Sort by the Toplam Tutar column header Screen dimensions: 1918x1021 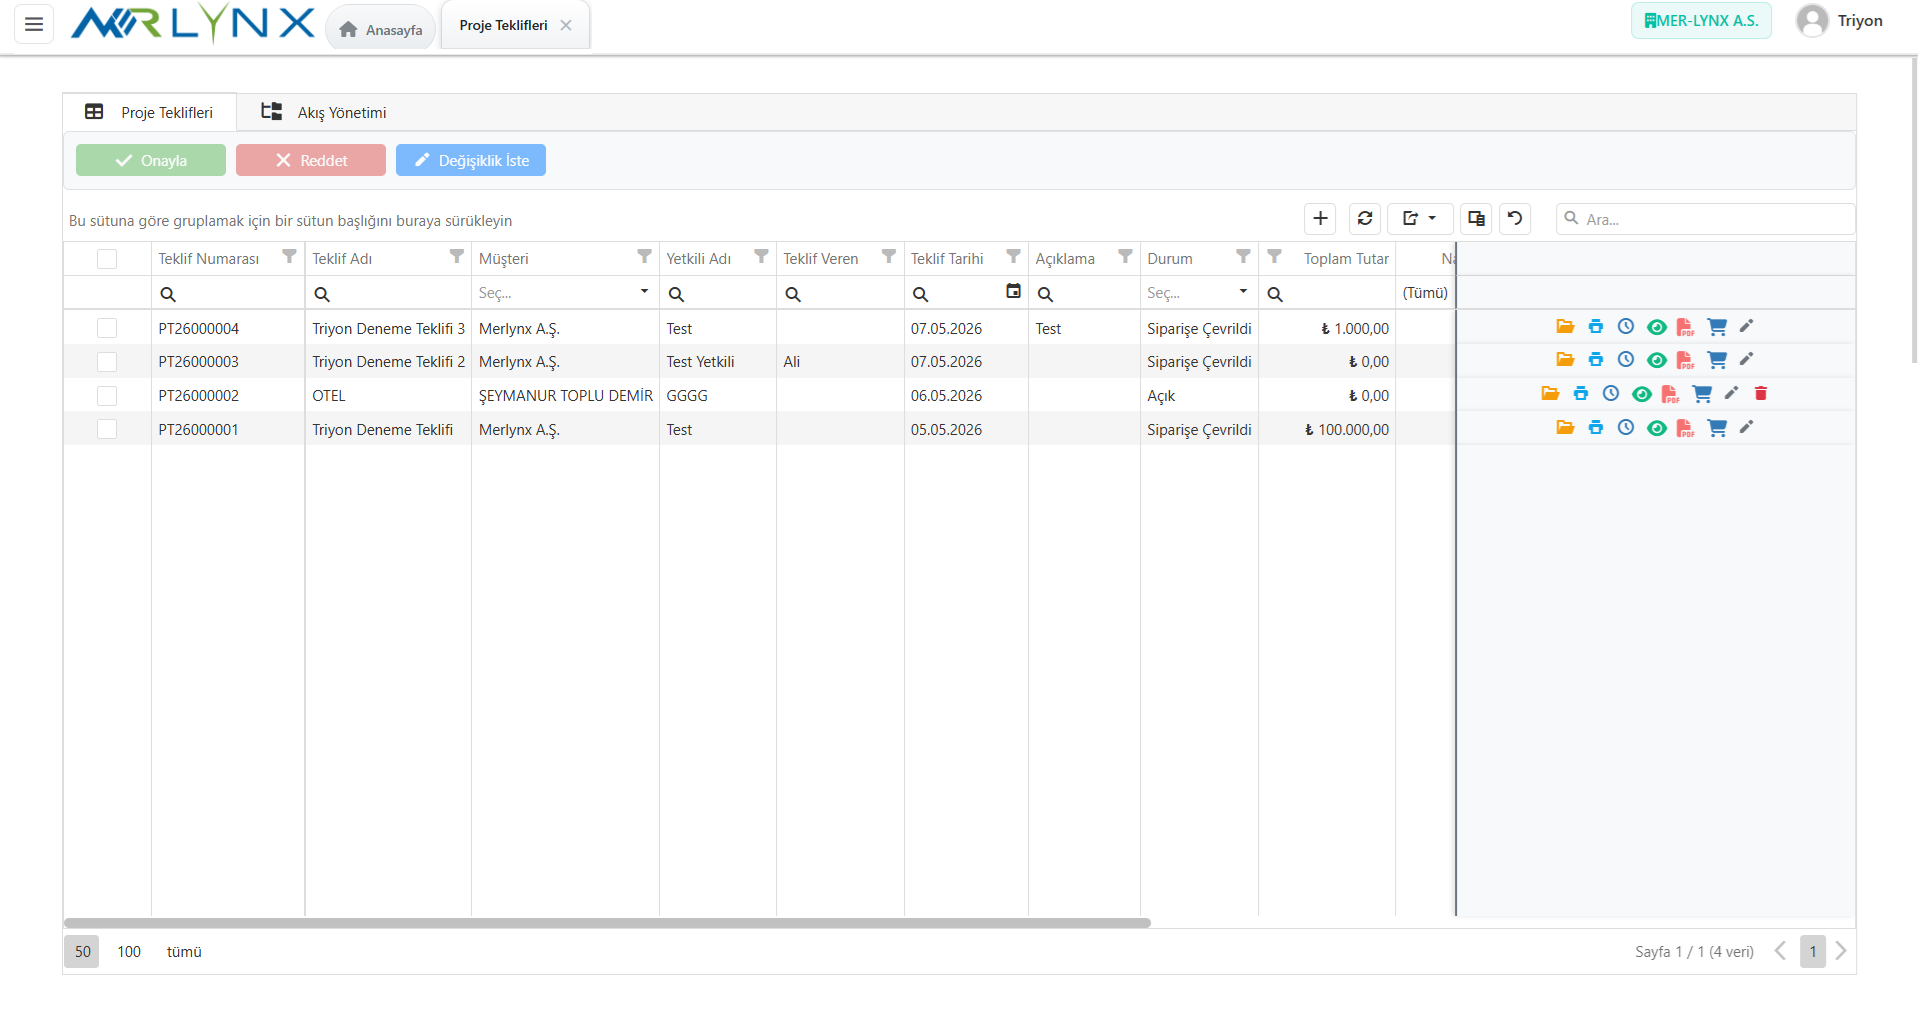[1346, 259]
